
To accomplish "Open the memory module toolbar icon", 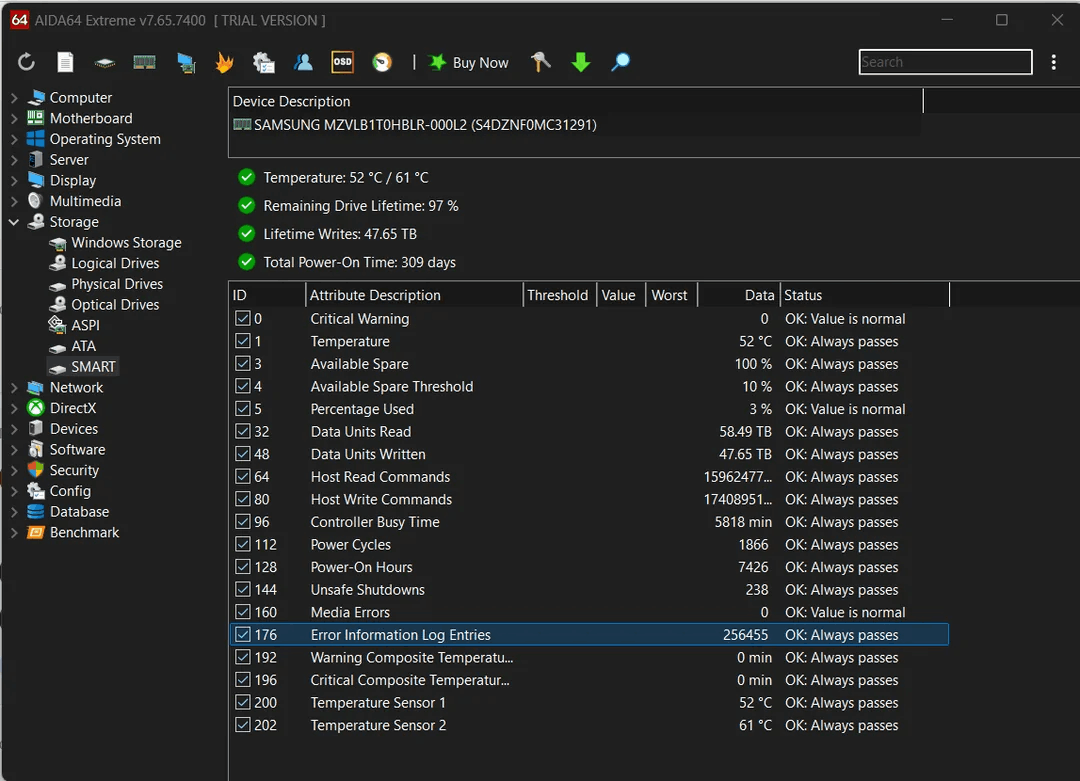I will click(145, 63).
